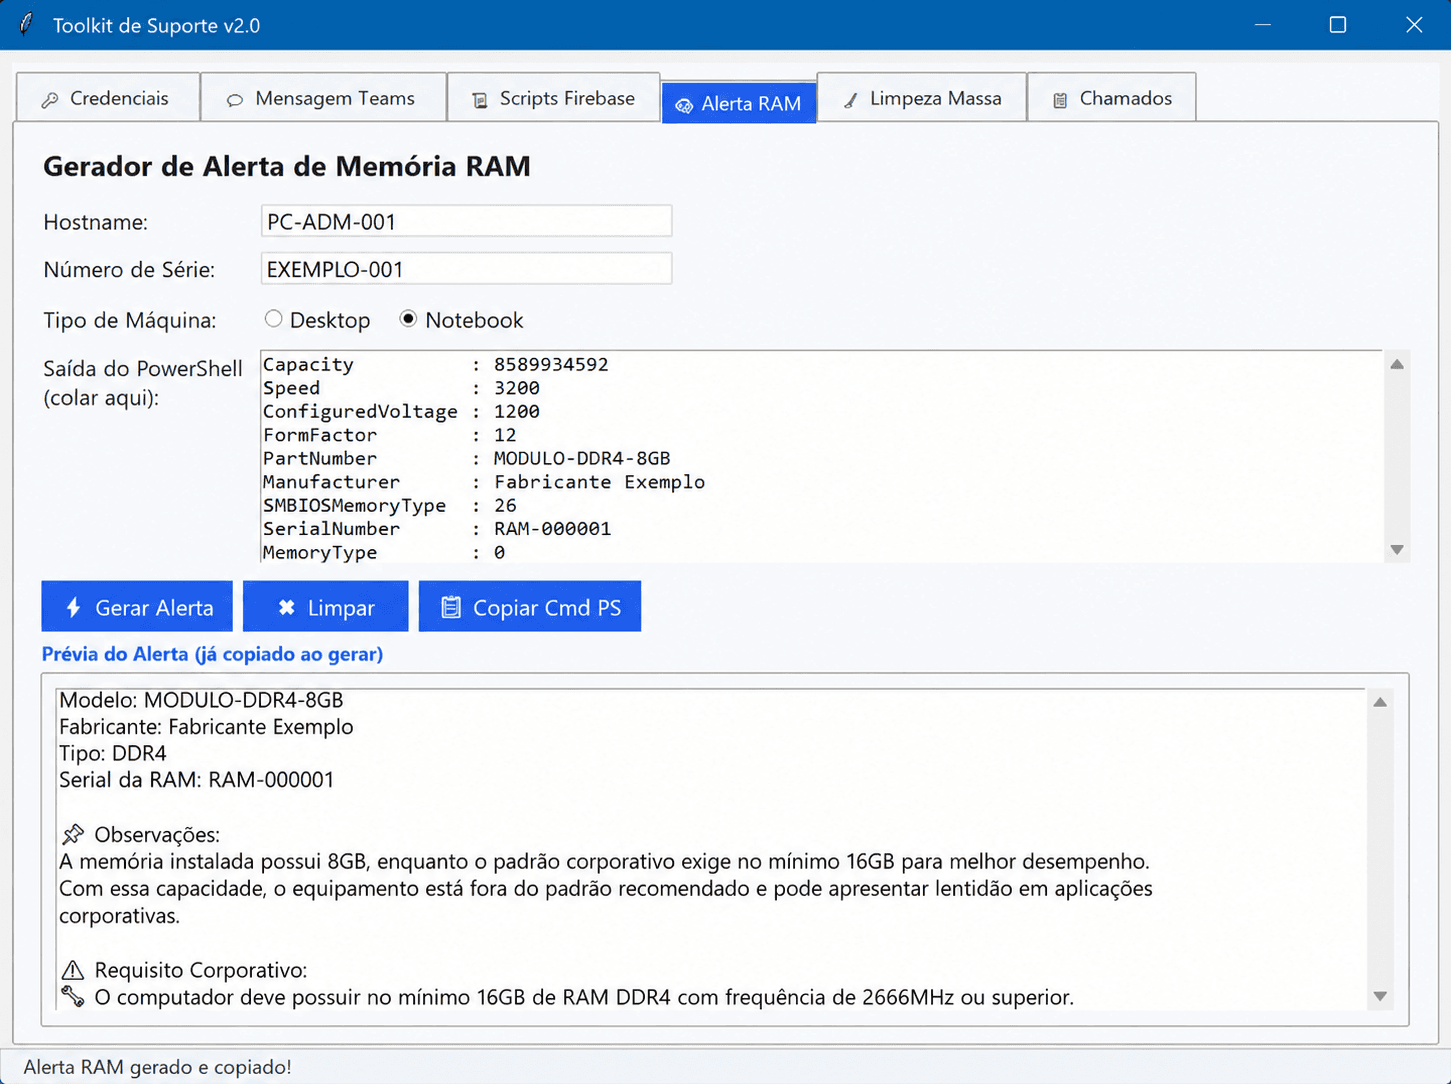The image size is (1451, 1084).
Task: Click the 'Serial da RAM: RAM-000001' line
Action: 197,780
